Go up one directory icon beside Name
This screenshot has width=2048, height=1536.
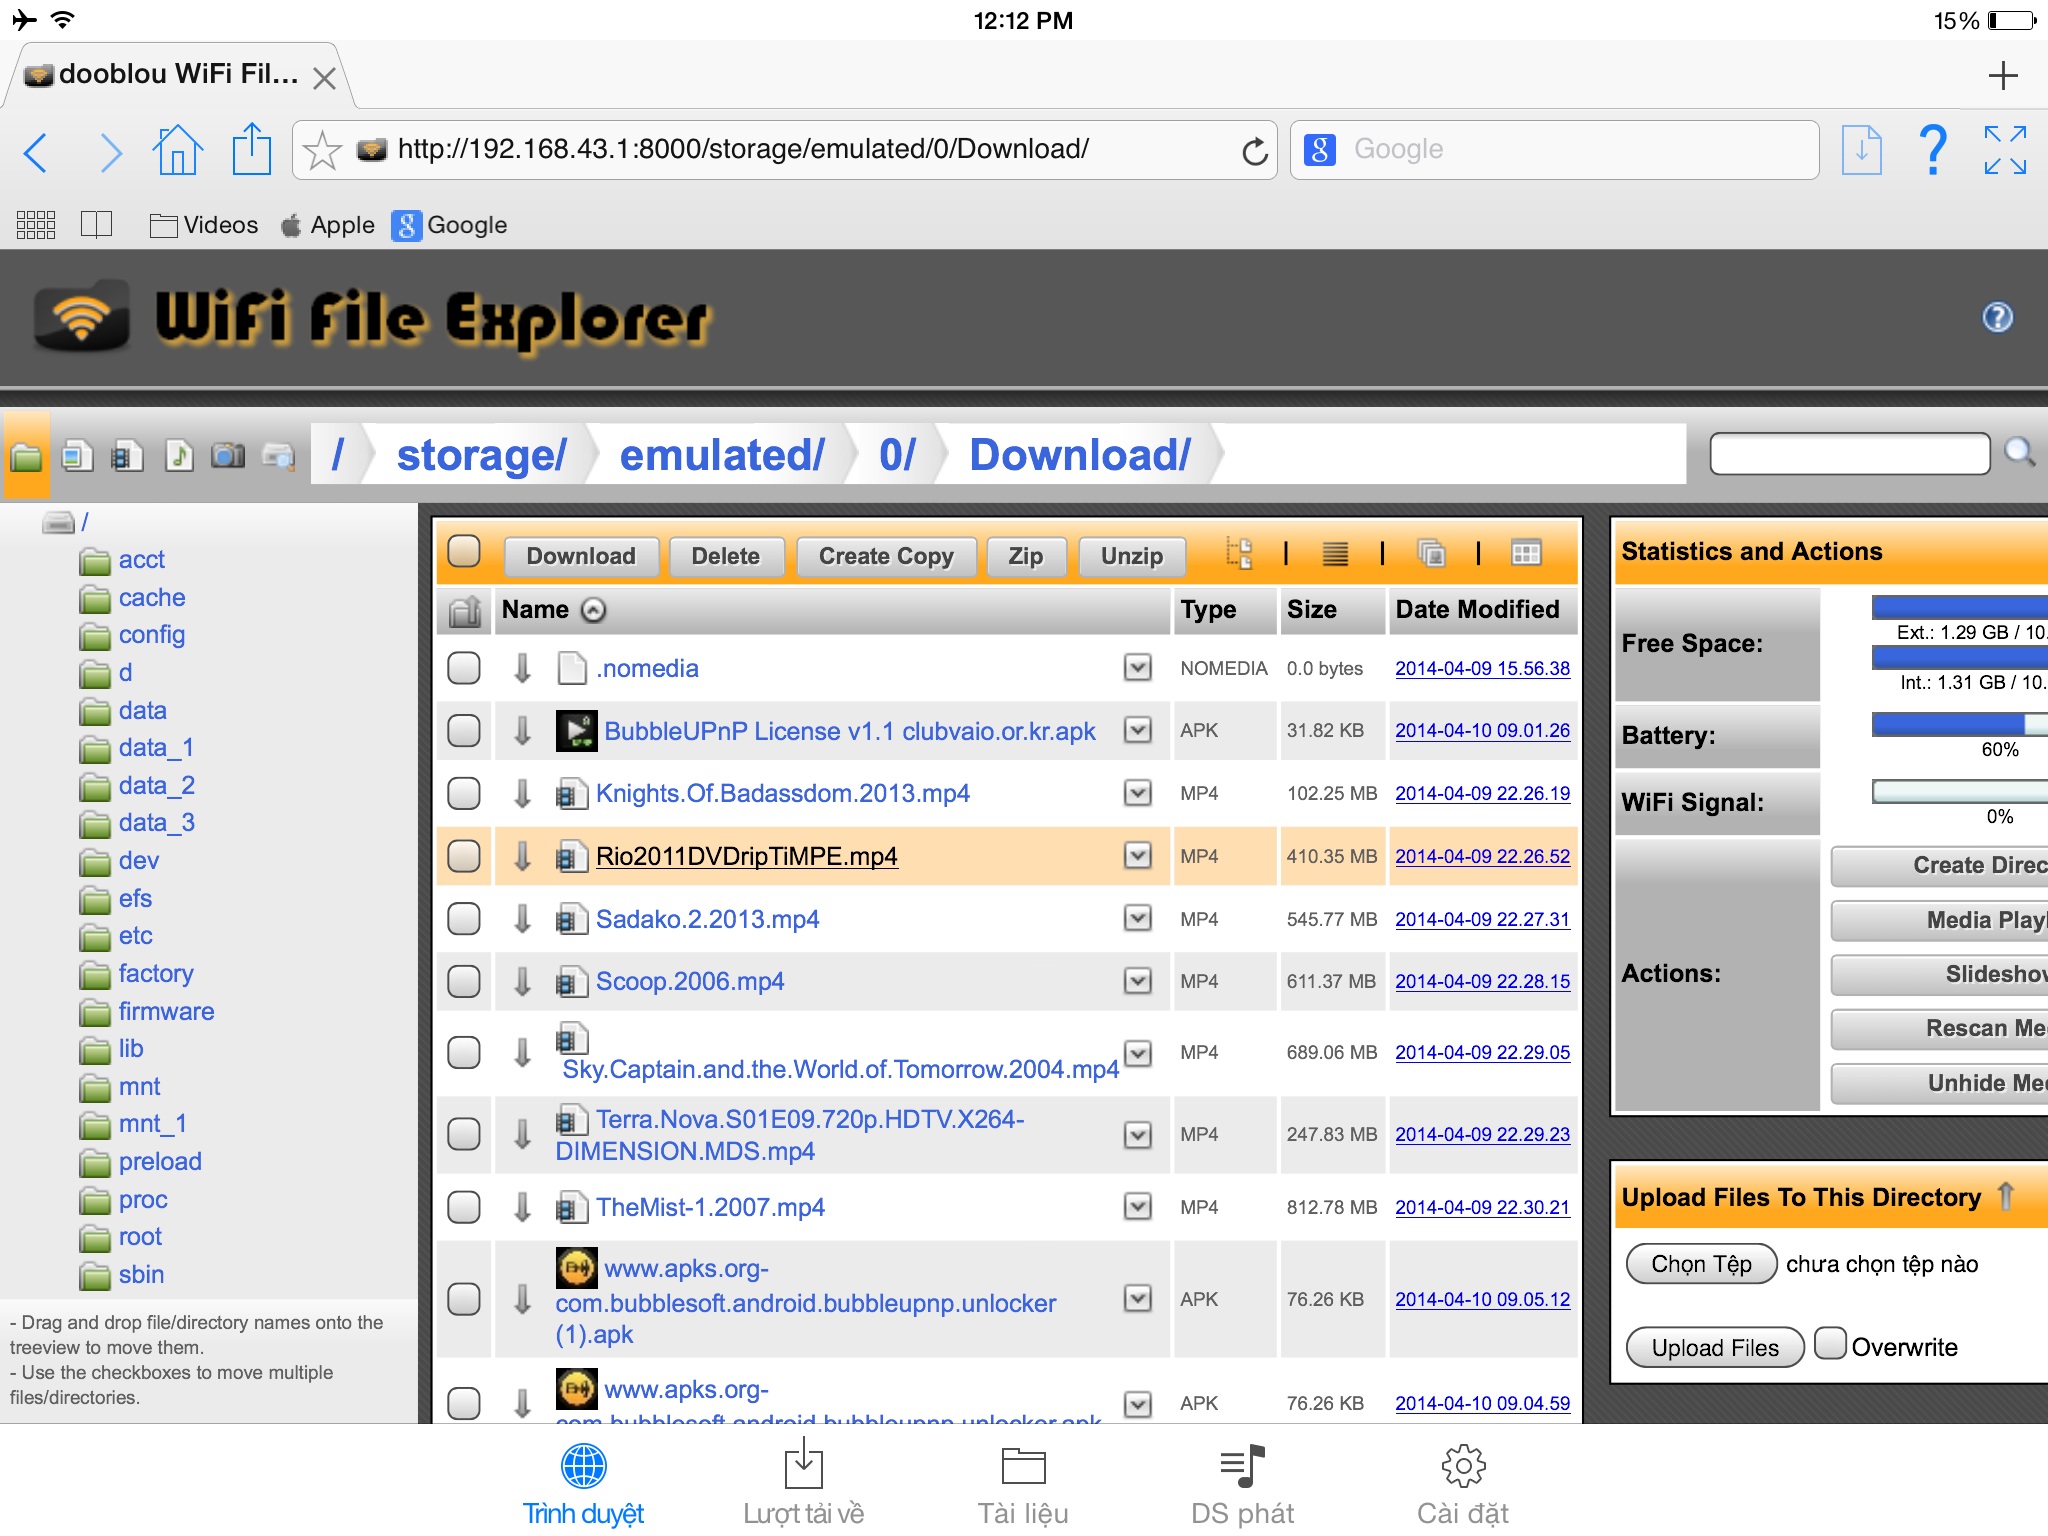pos(465,610)
